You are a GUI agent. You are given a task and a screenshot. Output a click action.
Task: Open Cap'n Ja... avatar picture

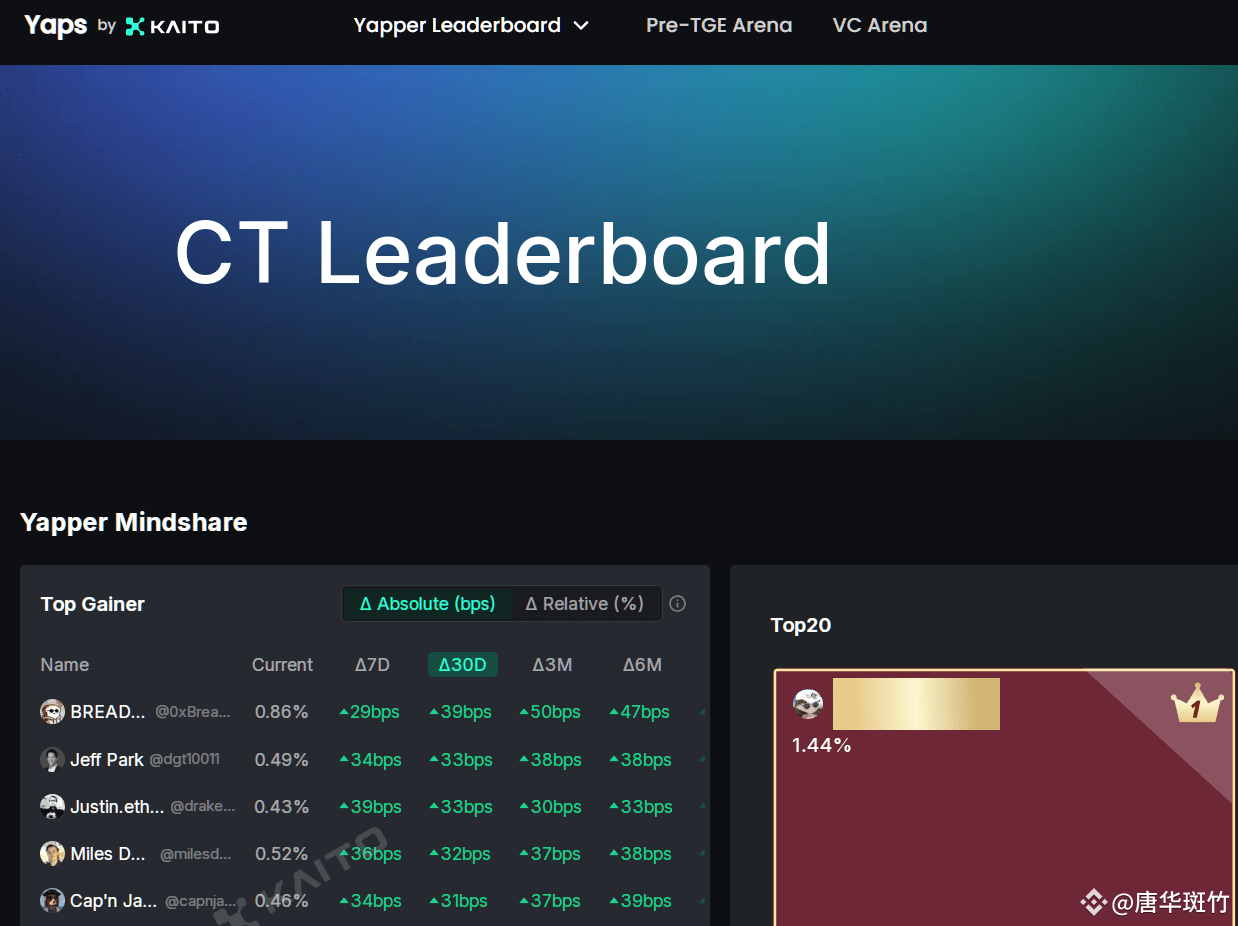[52, 900]
